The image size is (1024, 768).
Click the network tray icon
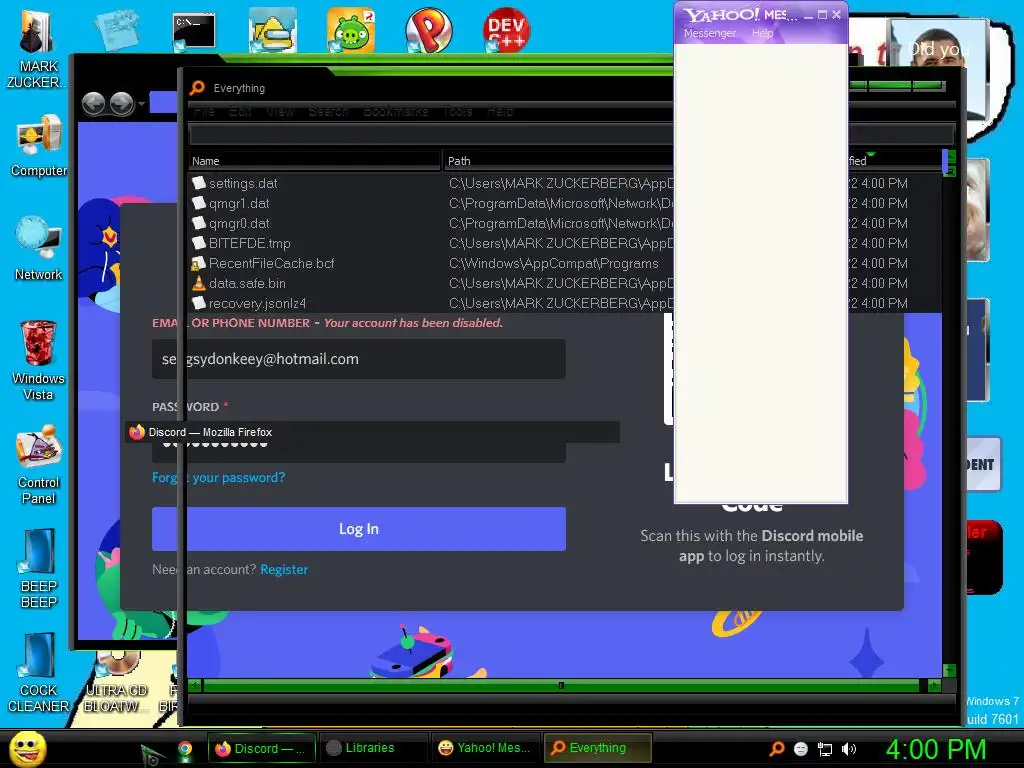(825, 749)
